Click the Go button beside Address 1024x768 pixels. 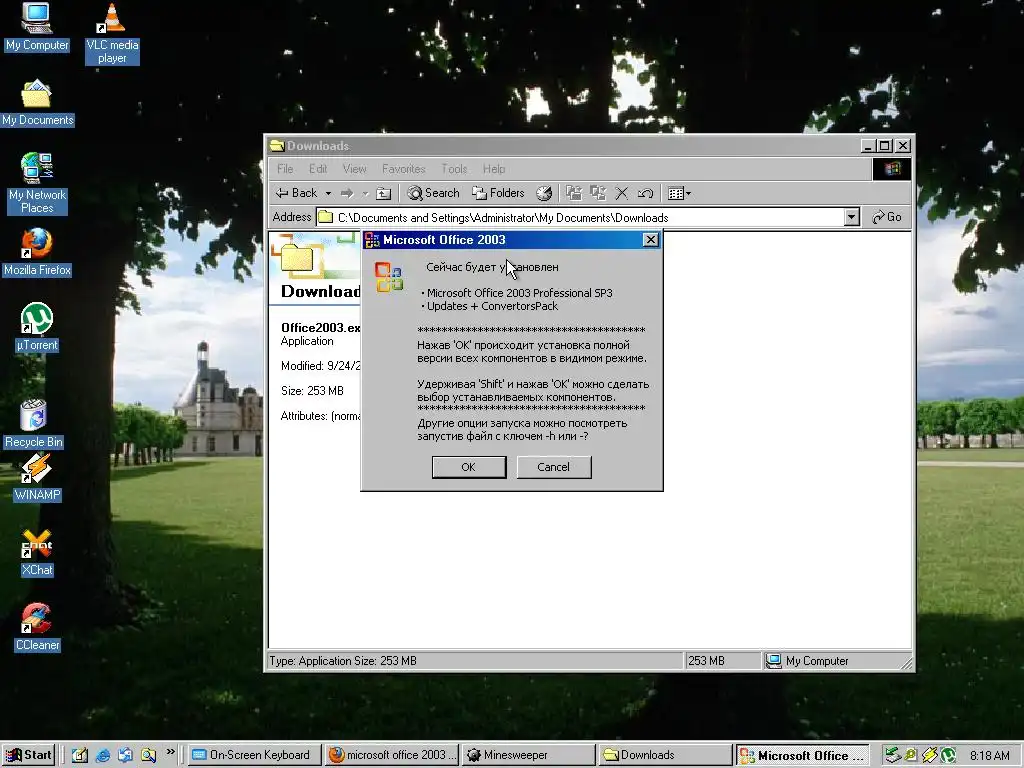click(887, 217)
